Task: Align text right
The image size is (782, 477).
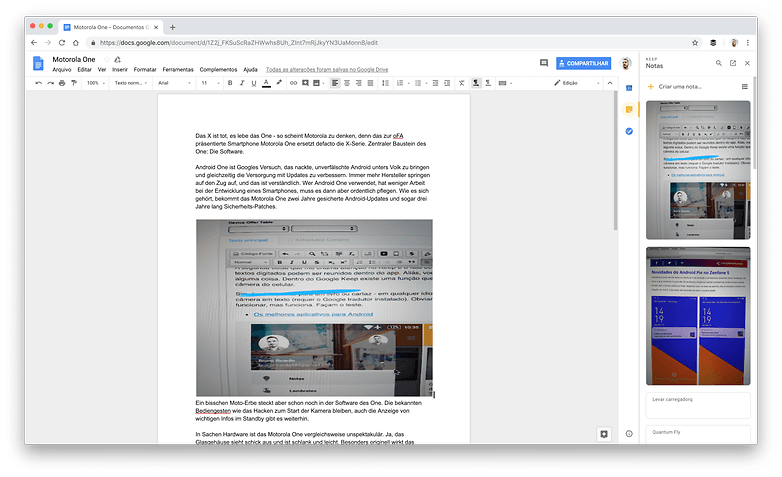Action: 359,83
